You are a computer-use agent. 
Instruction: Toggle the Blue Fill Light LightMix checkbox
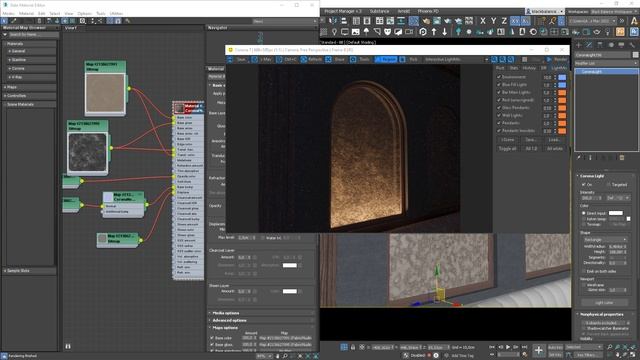[499, 84]
